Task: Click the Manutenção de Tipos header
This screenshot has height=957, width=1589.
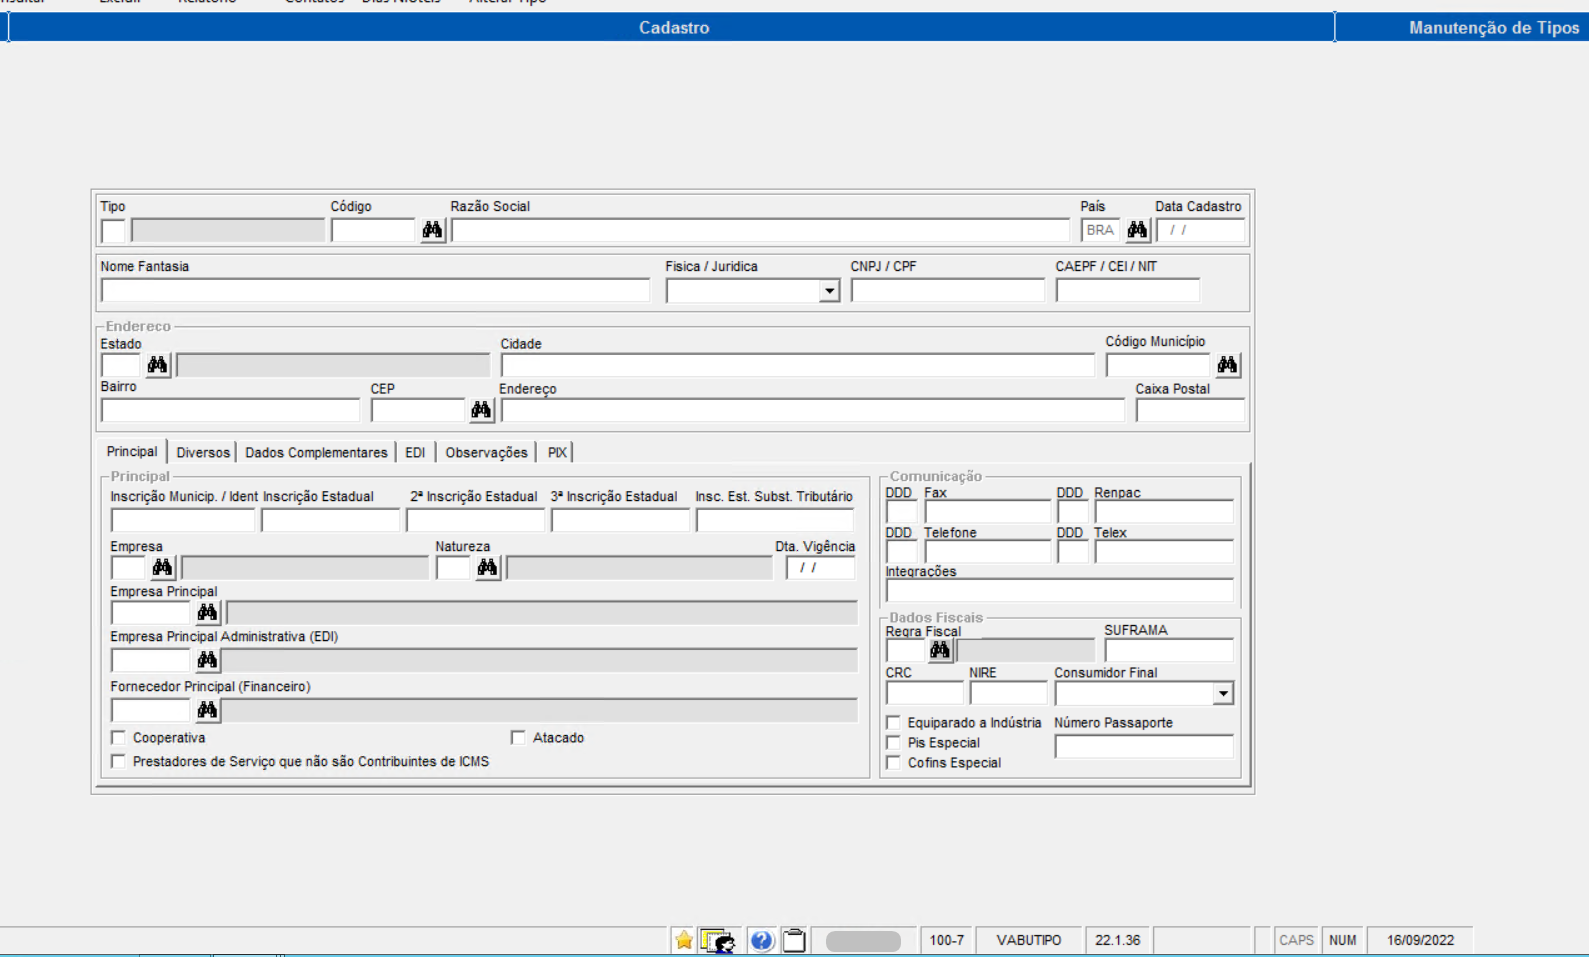Action: tap(1493, 28)
